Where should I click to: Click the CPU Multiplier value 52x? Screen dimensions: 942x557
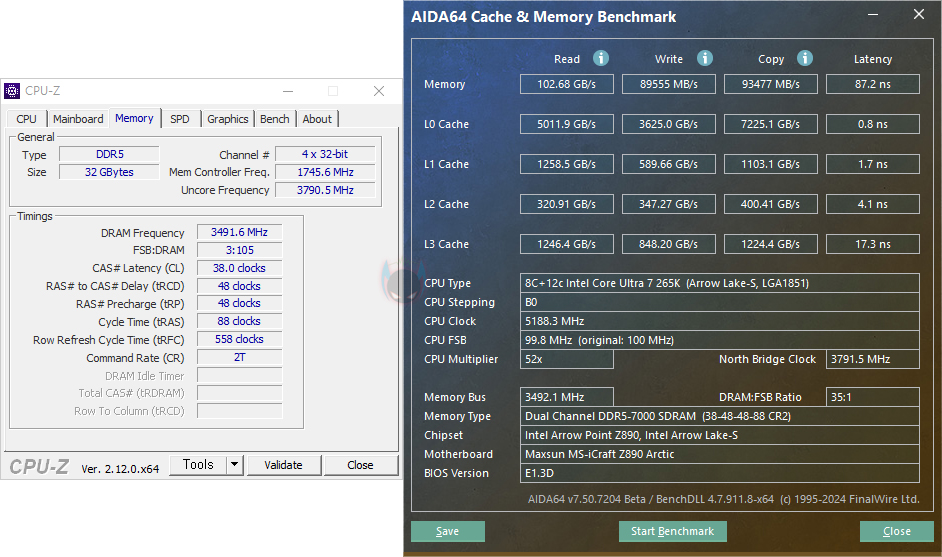(x=567, y=359)
